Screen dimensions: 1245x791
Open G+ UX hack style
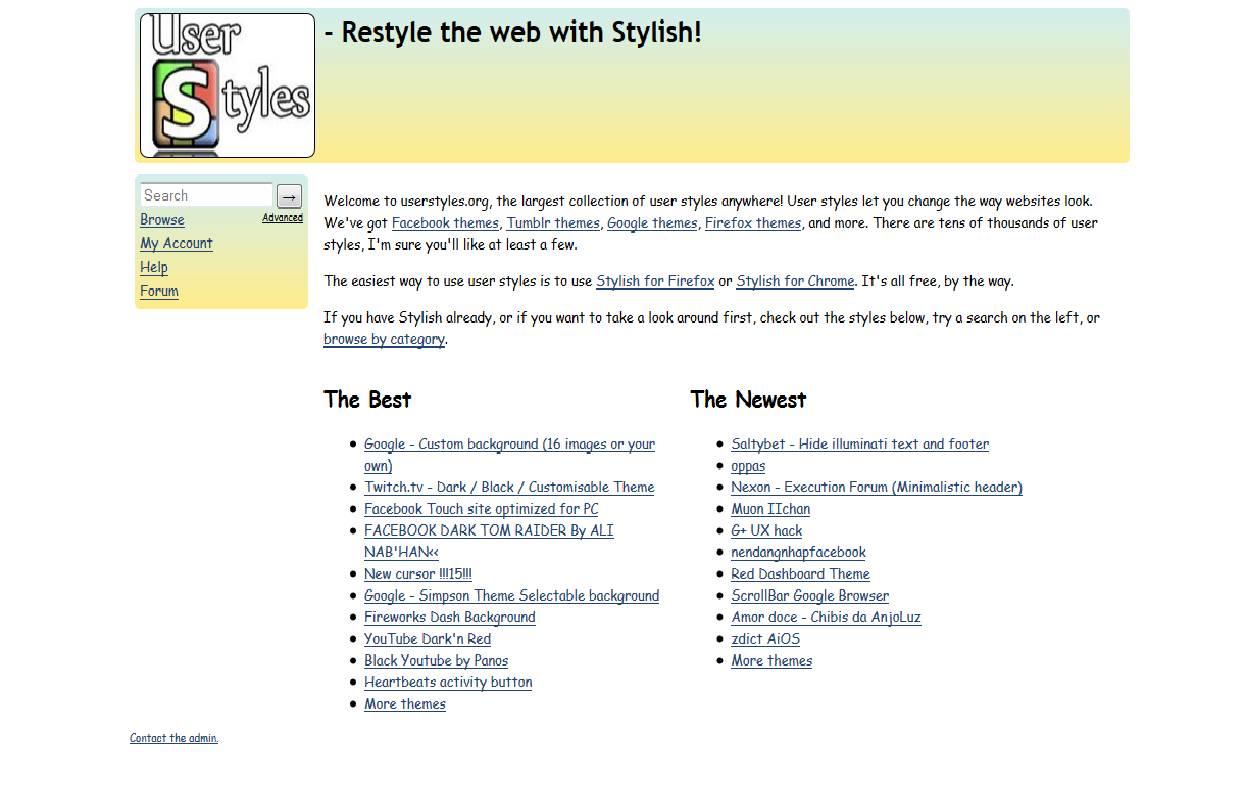point(767,531)
